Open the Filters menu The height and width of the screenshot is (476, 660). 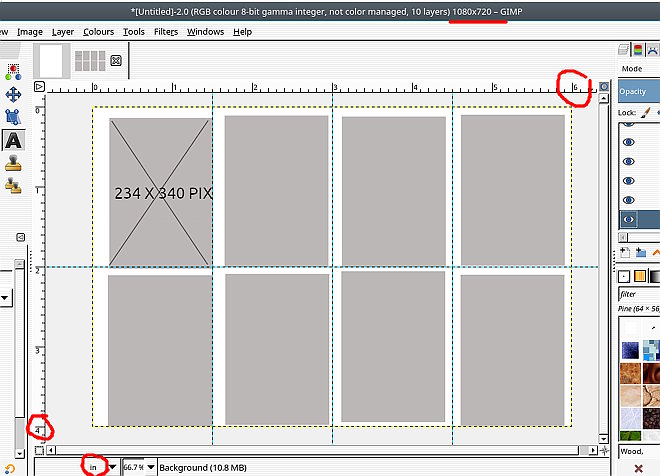(166, 32)
